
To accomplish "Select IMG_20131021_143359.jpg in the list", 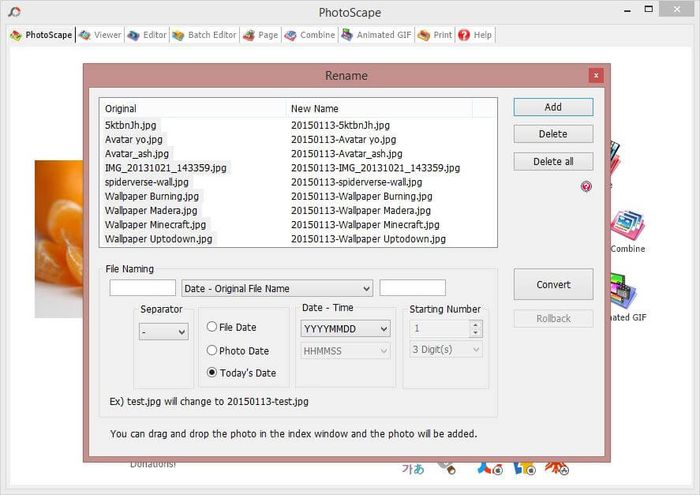I will pos(166,168).
